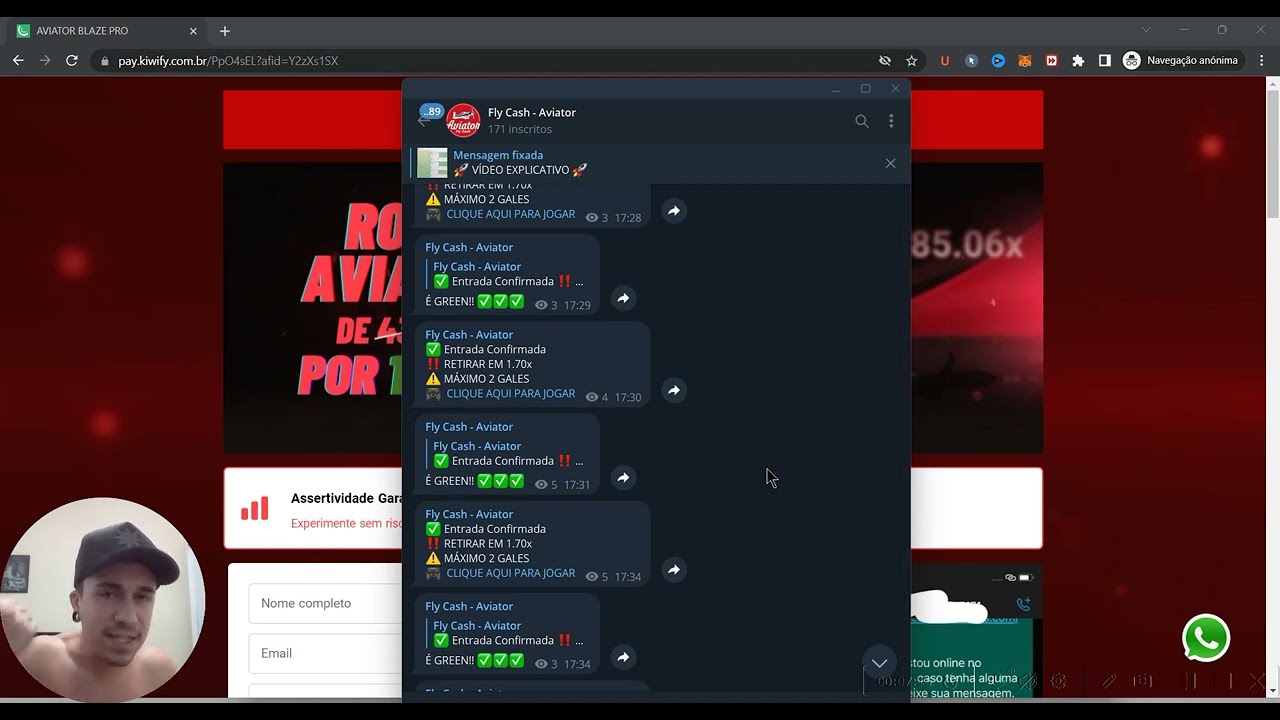Select the AVIATOR BLAZE PRO tab
1280x720 pixels.
pos(108,31)
